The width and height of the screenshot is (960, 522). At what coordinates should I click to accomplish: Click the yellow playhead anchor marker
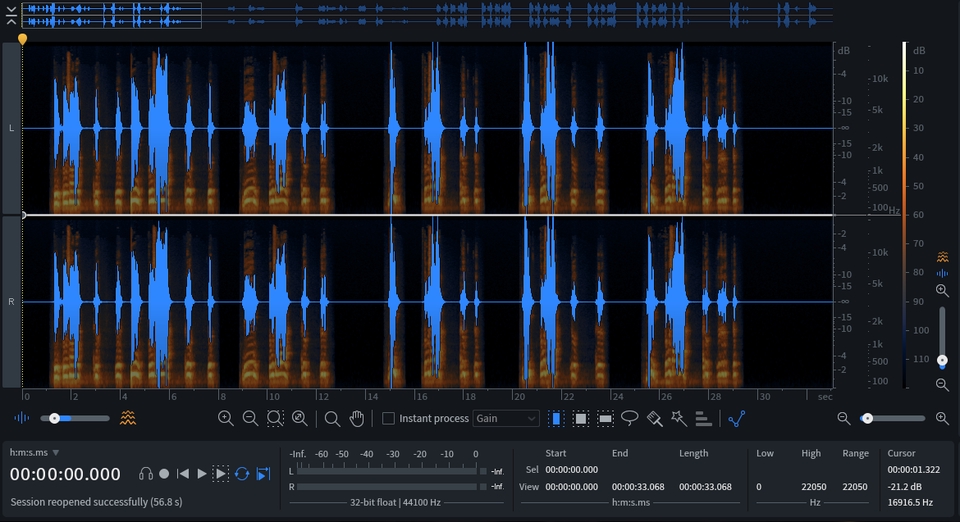tap(23, 40)
